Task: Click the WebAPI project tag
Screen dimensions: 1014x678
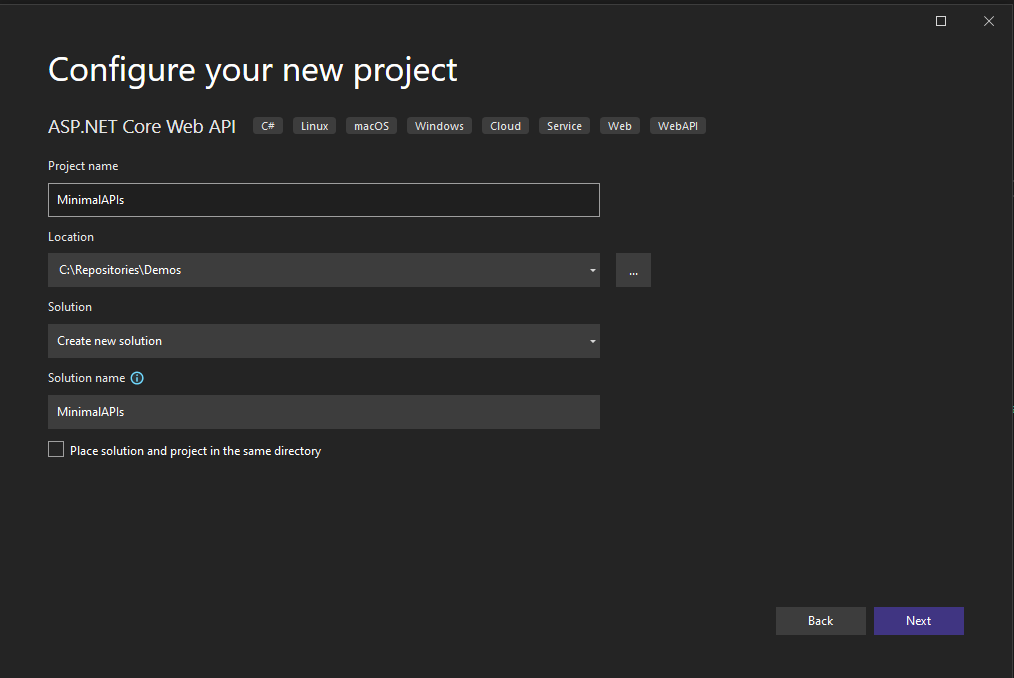Action: pyautogui.click(x=677, y=125)
